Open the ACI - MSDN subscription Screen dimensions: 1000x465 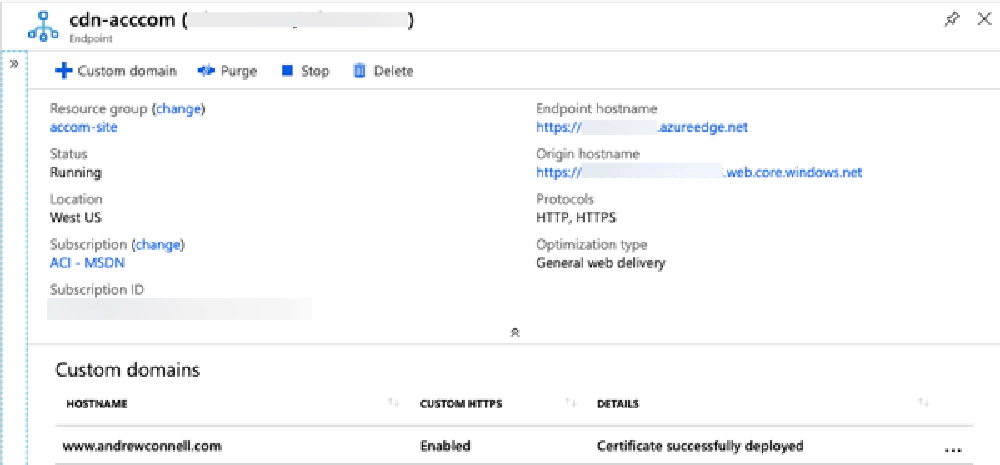click(x=87, y=262)
